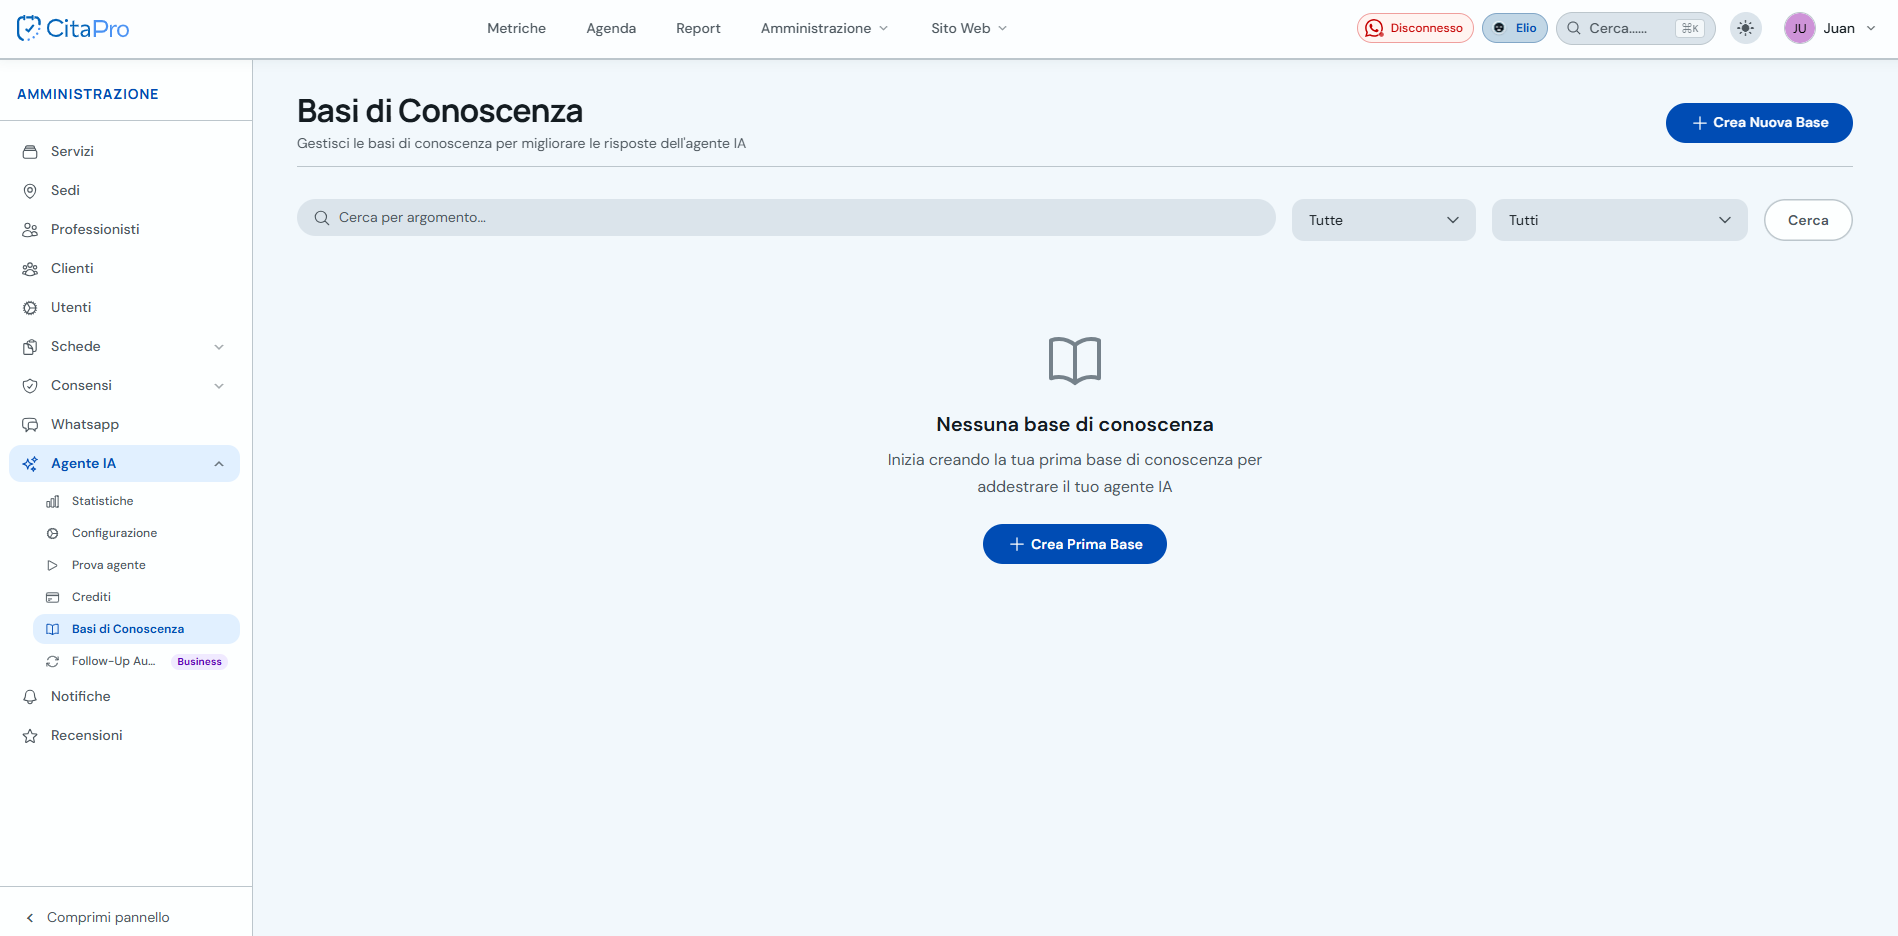Click the Configurazione gear icon
The image size is (1898, 936).
click(x=53, y=534)
